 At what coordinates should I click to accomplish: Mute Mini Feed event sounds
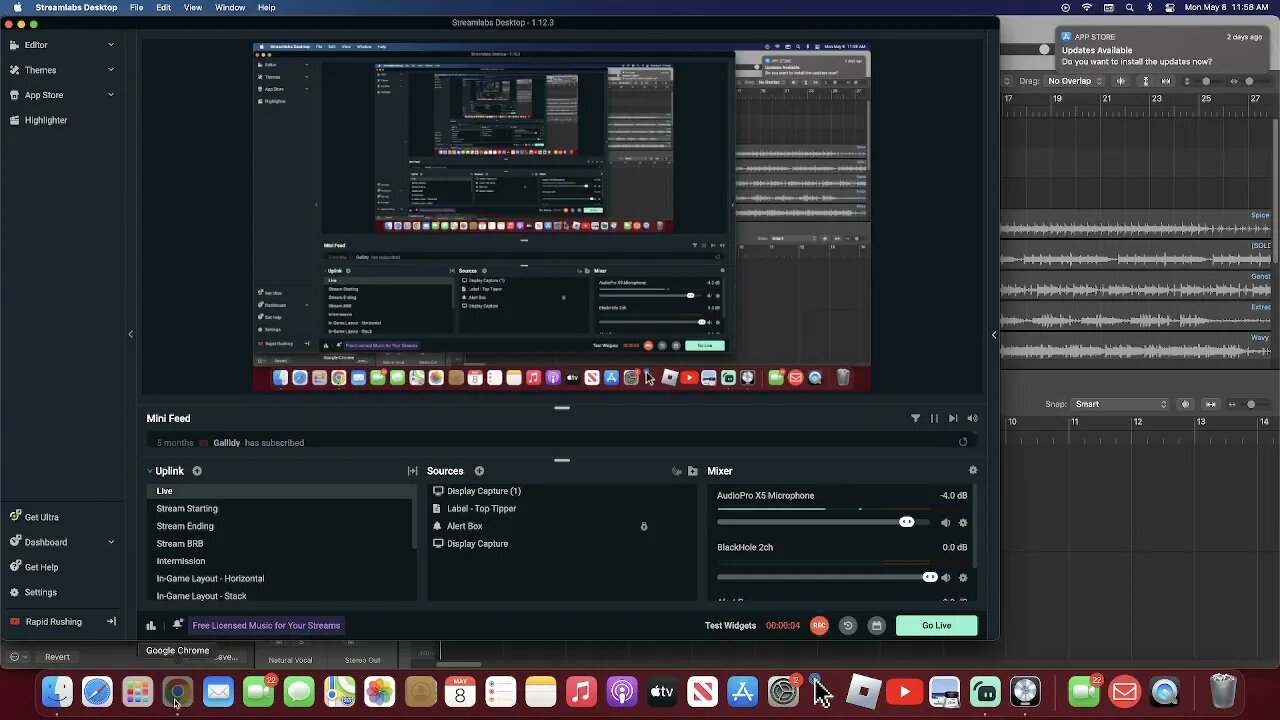click(x=972, y=419)
